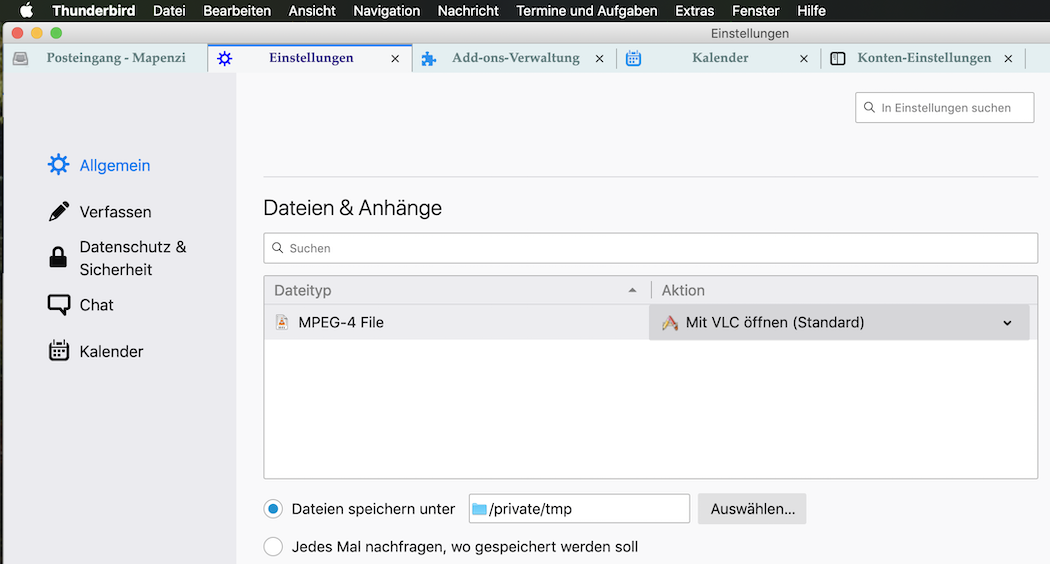Select 'Jedes Mal nachfragen' radio button
This screenshot has height=564, width=1050.
coord(273,547)
